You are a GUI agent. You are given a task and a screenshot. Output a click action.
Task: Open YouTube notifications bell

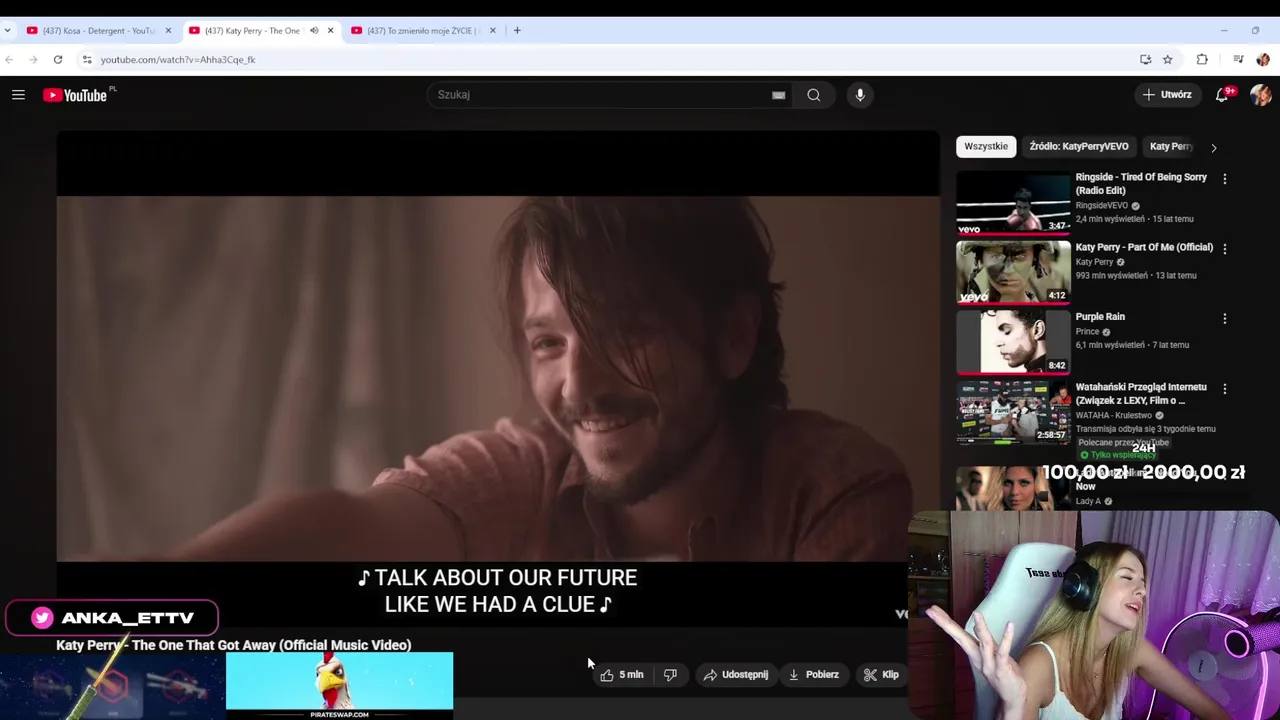1222,95
